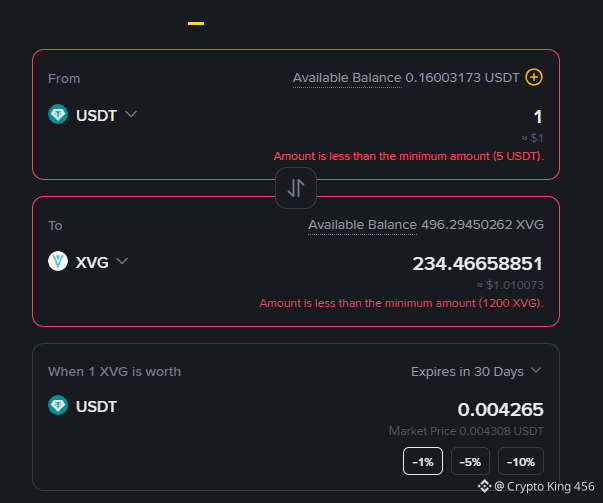Click the yellow plus deposit icon
603x503 pixels.
(x=534, y=77)
